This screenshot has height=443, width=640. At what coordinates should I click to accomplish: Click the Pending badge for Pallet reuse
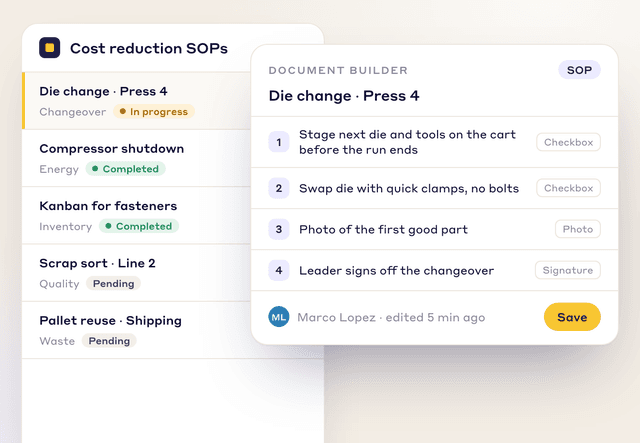click(109, 341)
